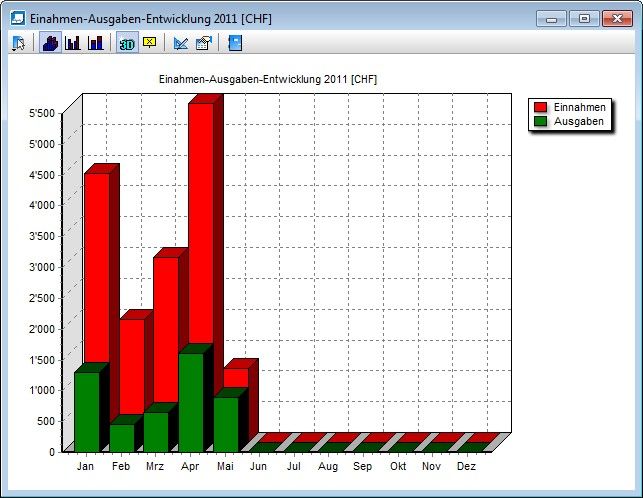Click the Feb axis label

point(121,466)
